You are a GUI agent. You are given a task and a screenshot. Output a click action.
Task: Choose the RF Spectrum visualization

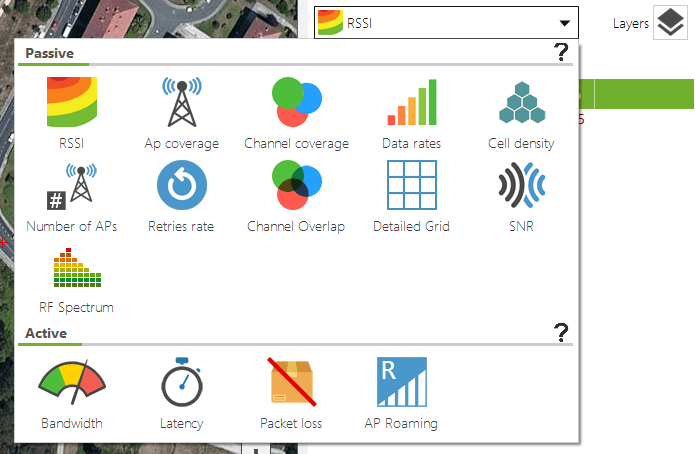(77, 281)
